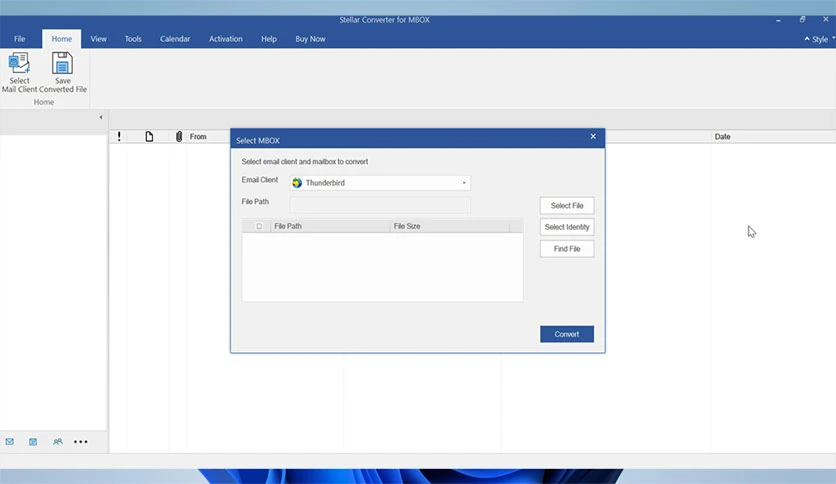Expand the Style menu in ribbon corner
836x484 pixels.
click(819, 39)
